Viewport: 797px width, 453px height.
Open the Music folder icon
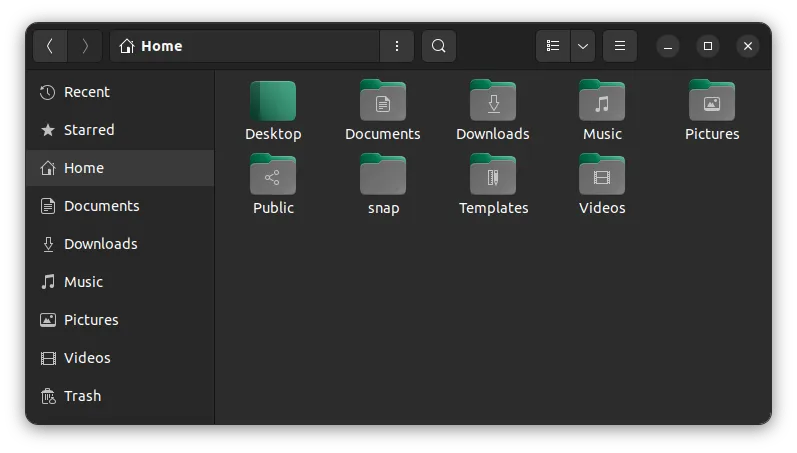point(602,102)
